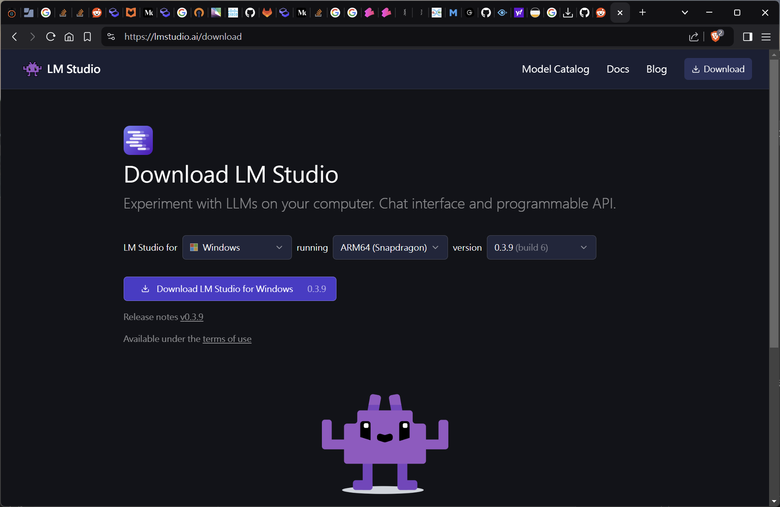The image size is (780, 507).
Task: Open Brave Shields lion icon
Action: (716, 36)
